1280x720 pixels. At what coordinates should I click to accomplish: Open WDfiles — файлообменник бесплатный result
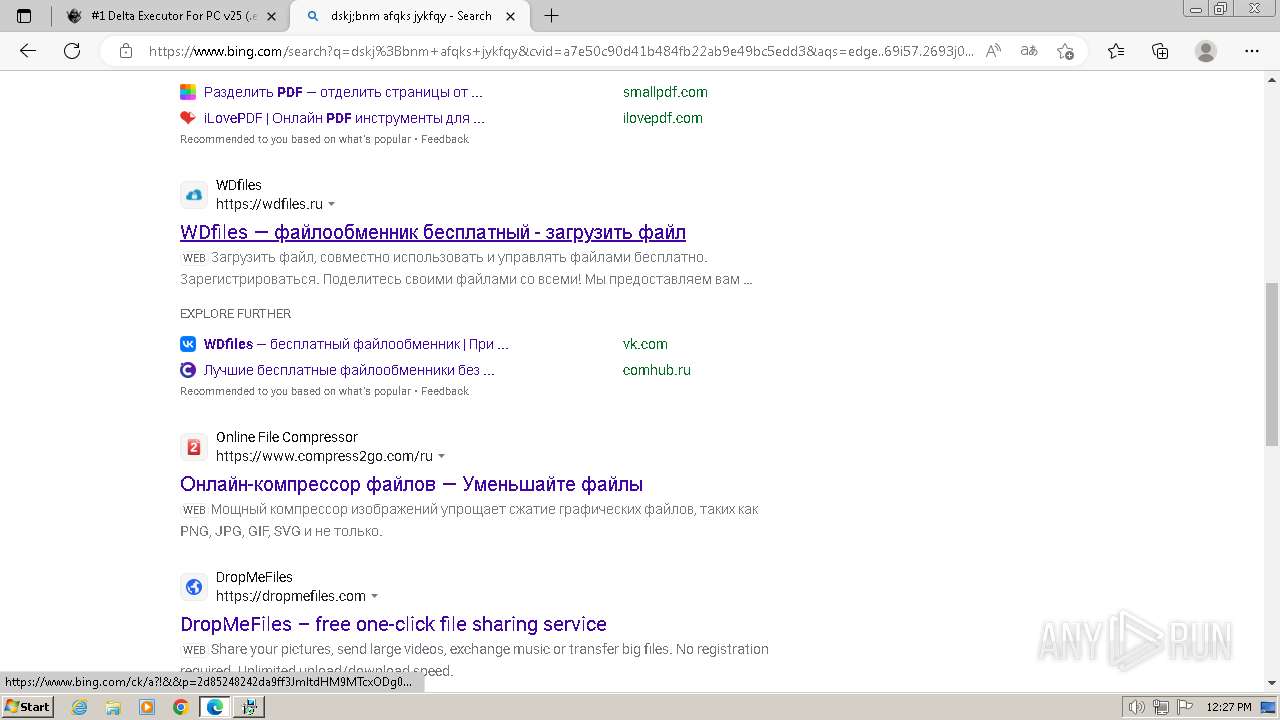[433, 232]
